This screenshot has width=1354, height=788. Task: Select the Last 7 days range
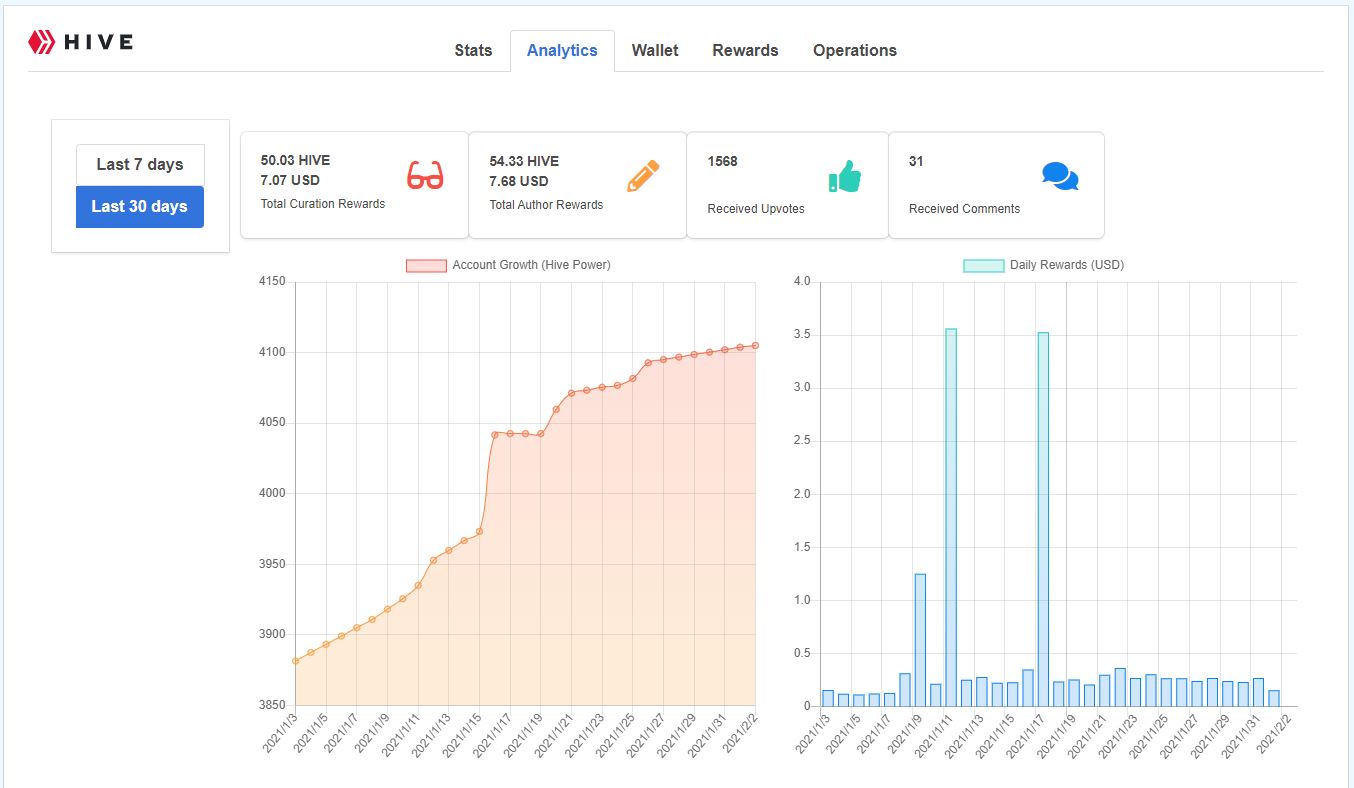140,165
